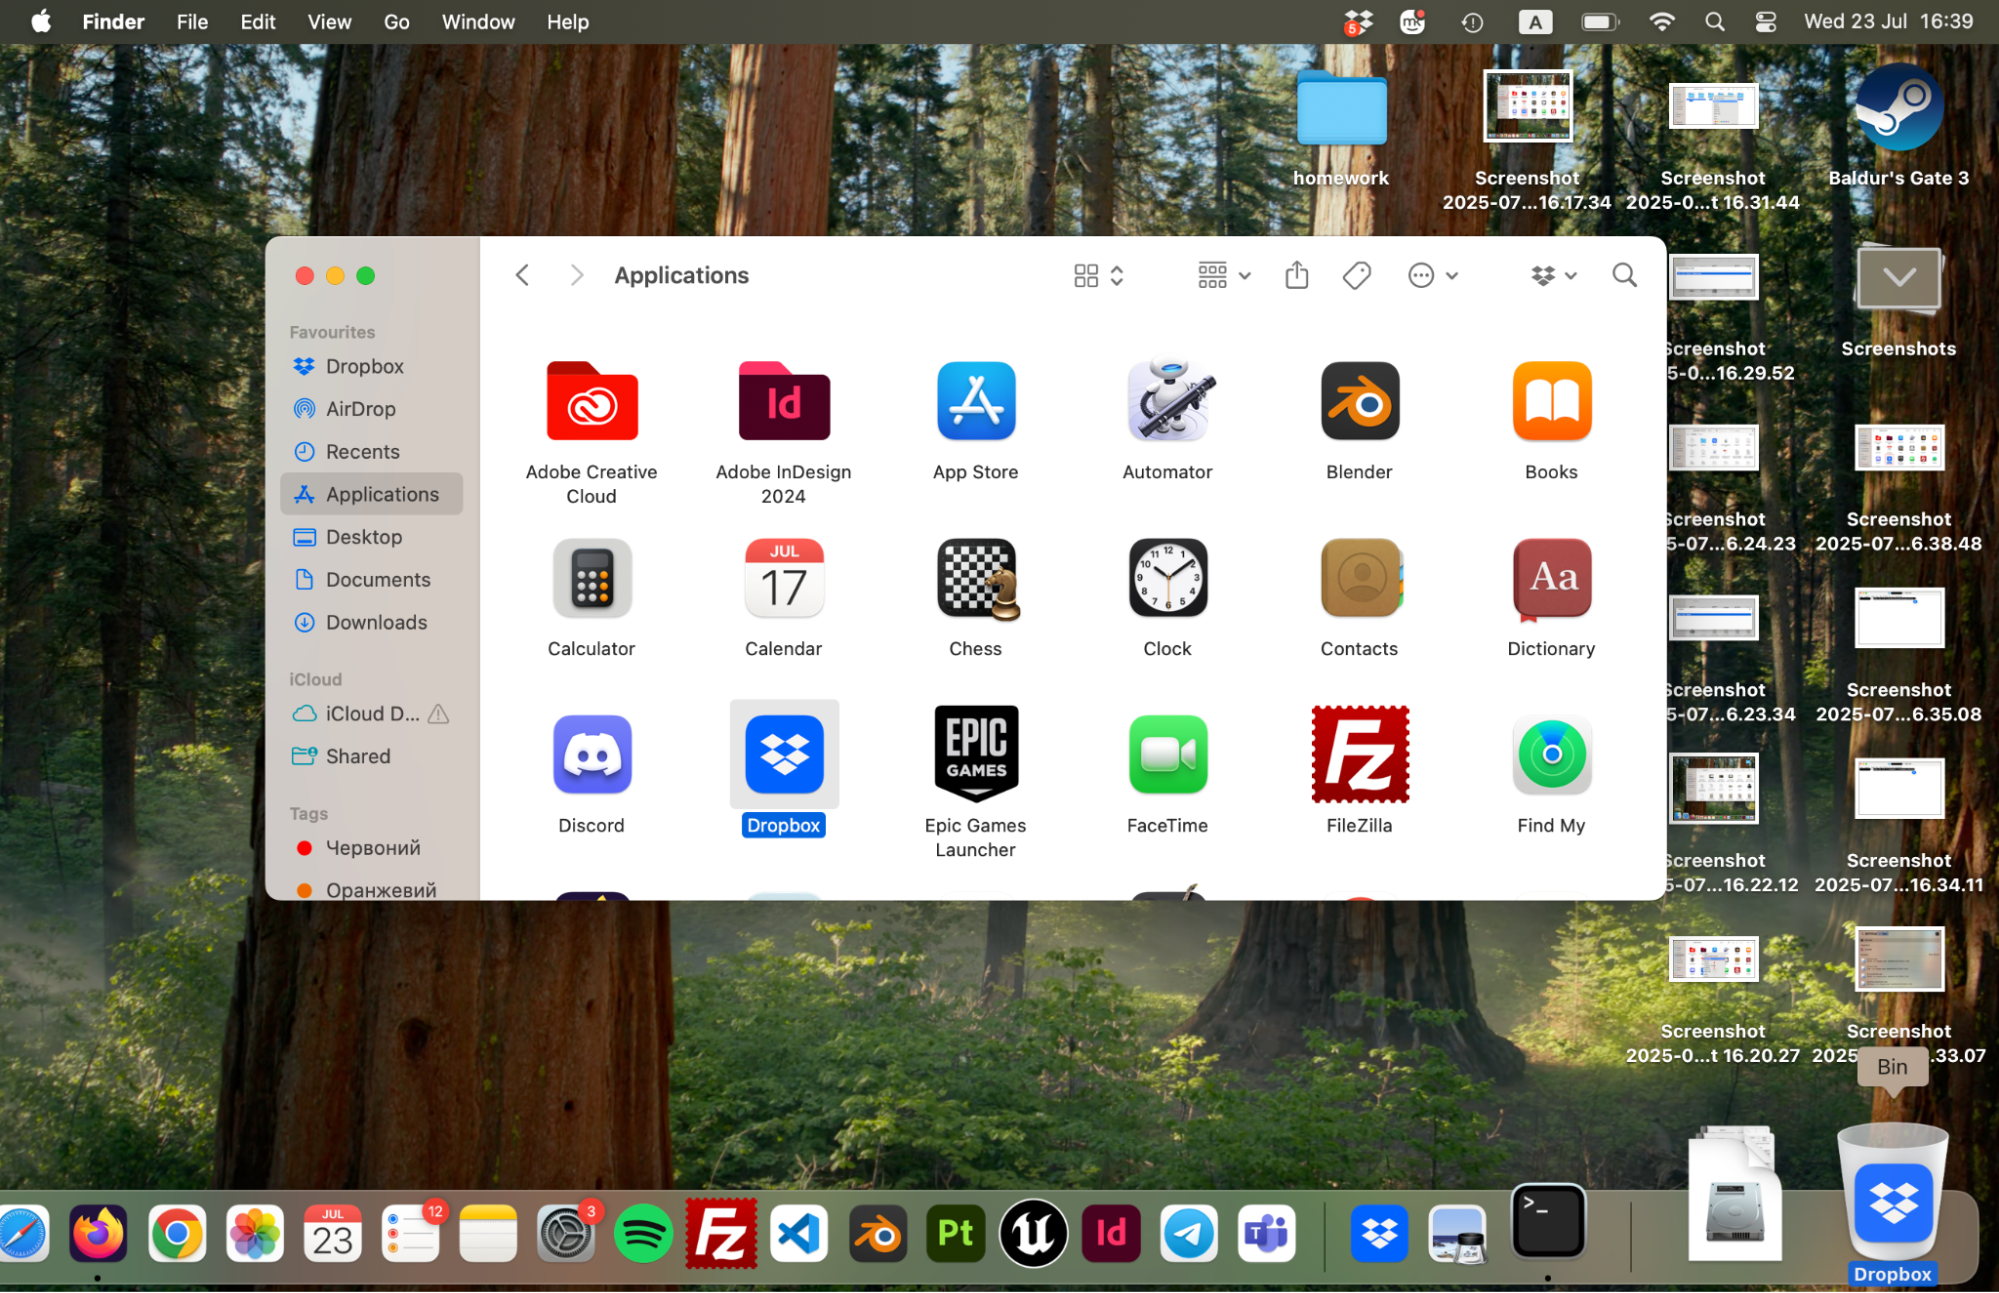
Task: Open the Chess app
Action: pyautogui.click(x=975, y=578)
